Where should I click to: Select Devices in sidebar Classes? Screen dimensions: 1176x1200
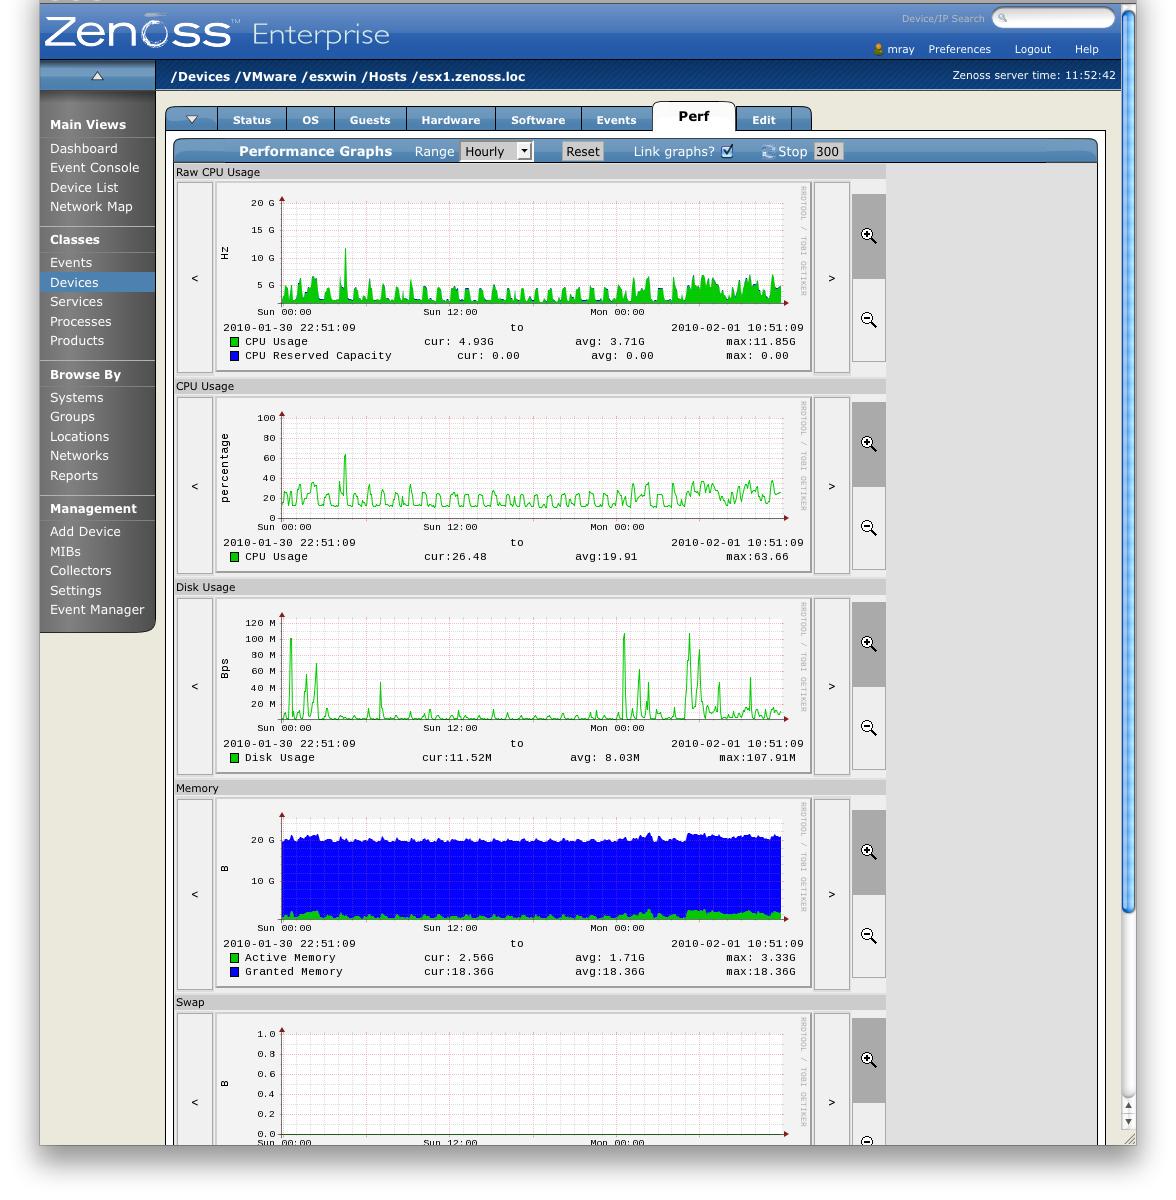97,283
